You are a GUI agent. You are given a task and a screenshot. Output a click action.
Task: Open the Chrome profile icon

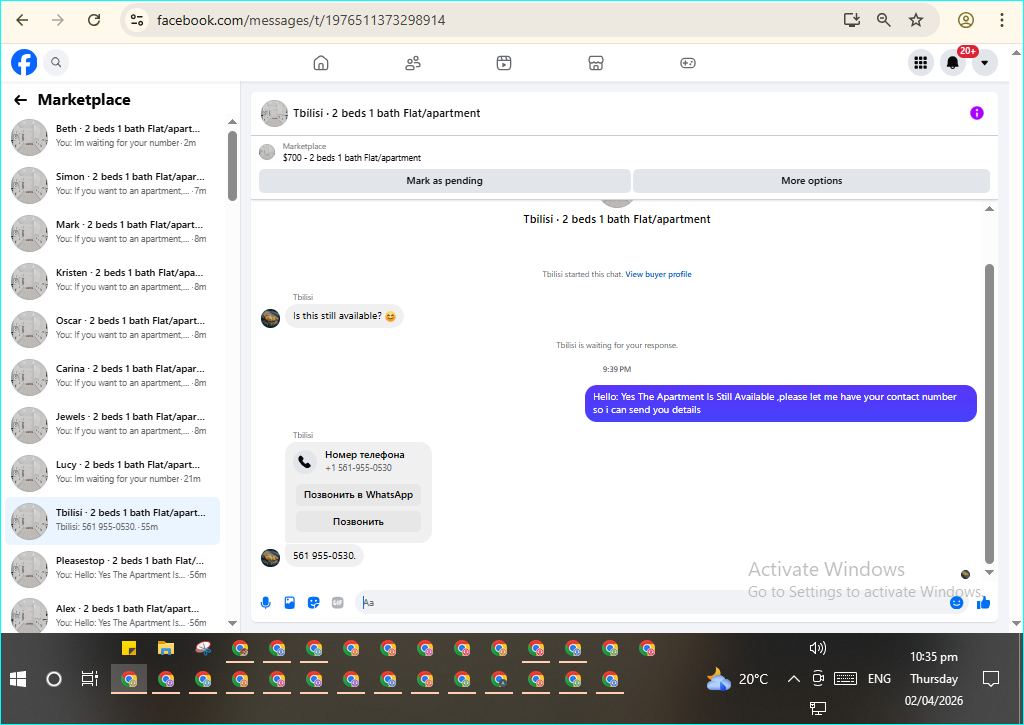966,20
